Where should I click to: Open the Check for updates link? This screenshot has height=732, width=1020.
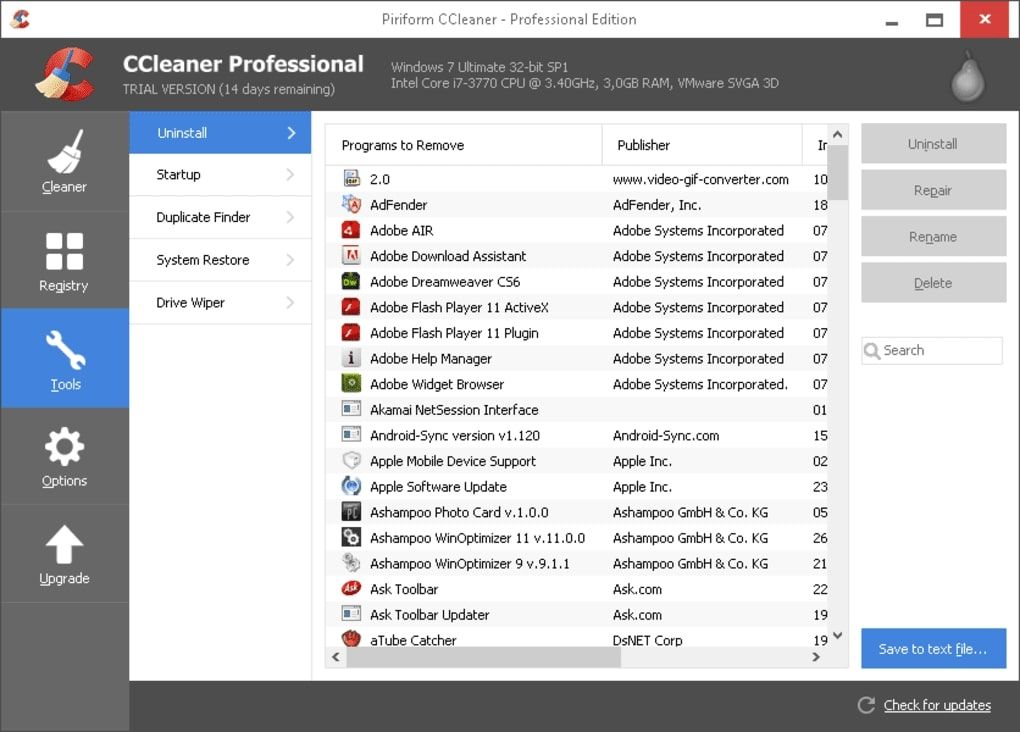click(936, 705)
